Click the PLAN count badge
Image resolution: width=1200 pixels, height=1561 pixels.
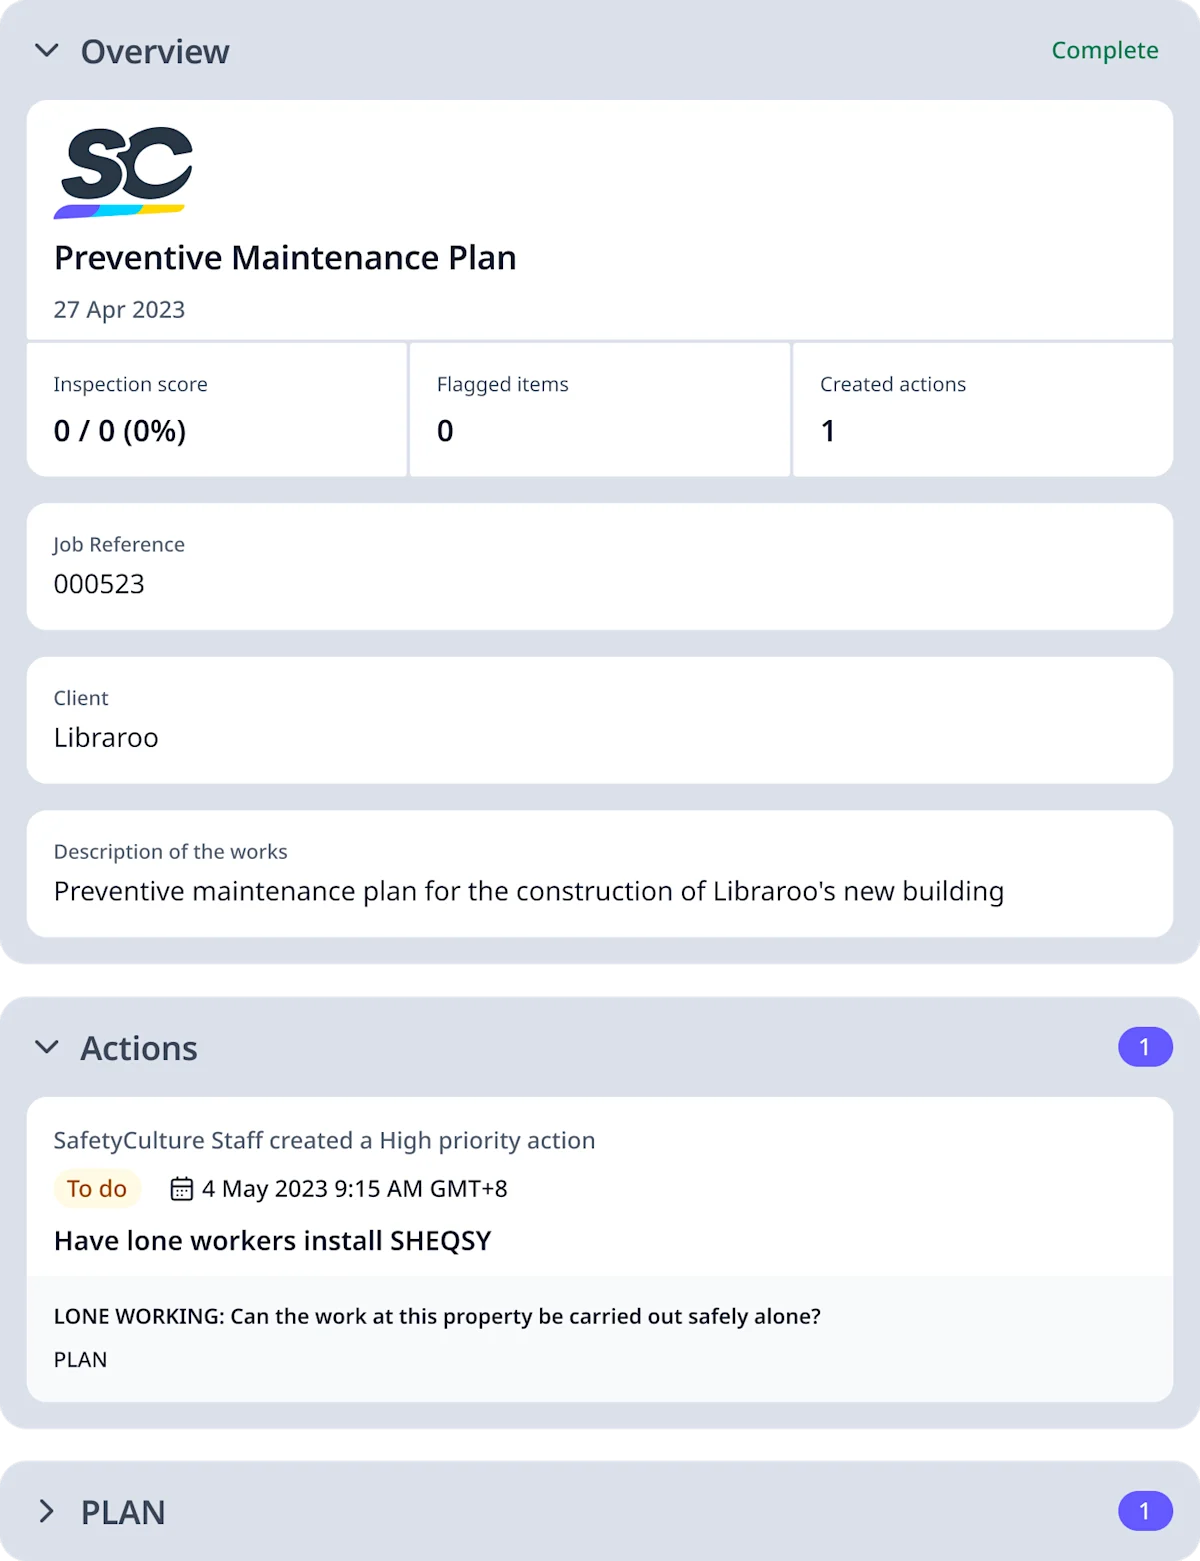(x=1144, y=1511)
